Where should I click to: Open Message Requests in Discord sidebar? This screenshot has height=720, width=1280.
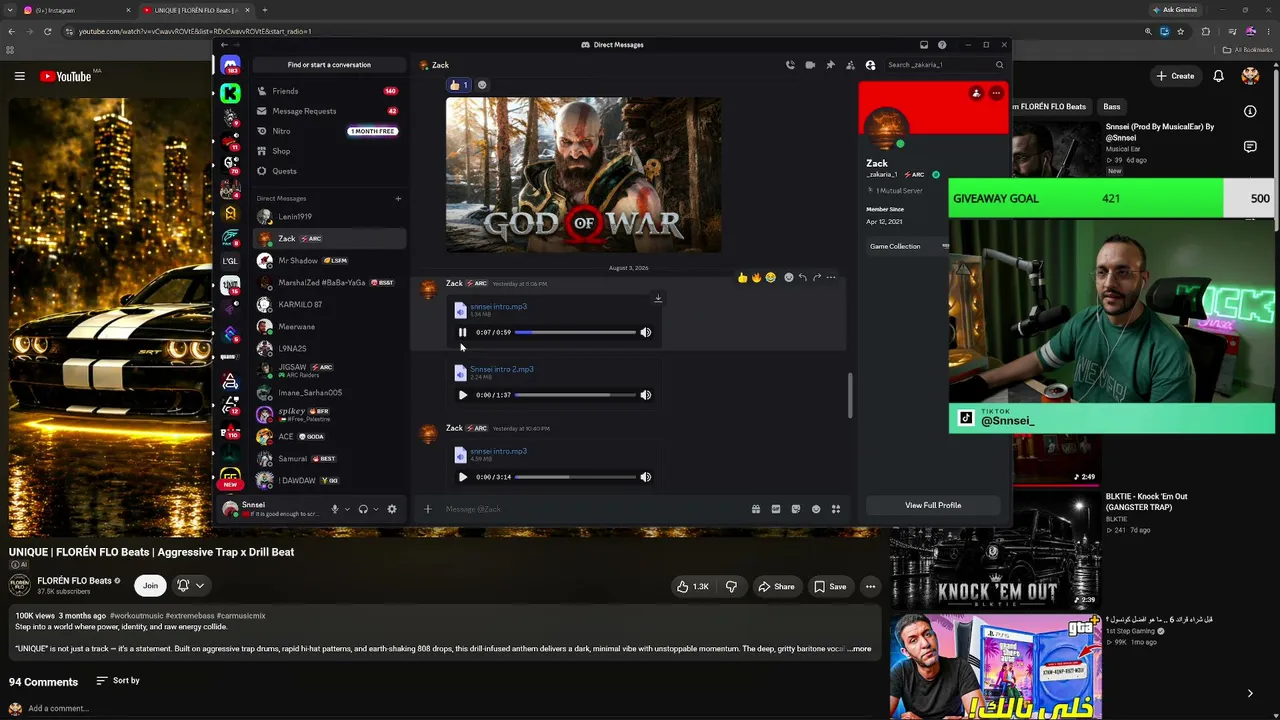328,111
